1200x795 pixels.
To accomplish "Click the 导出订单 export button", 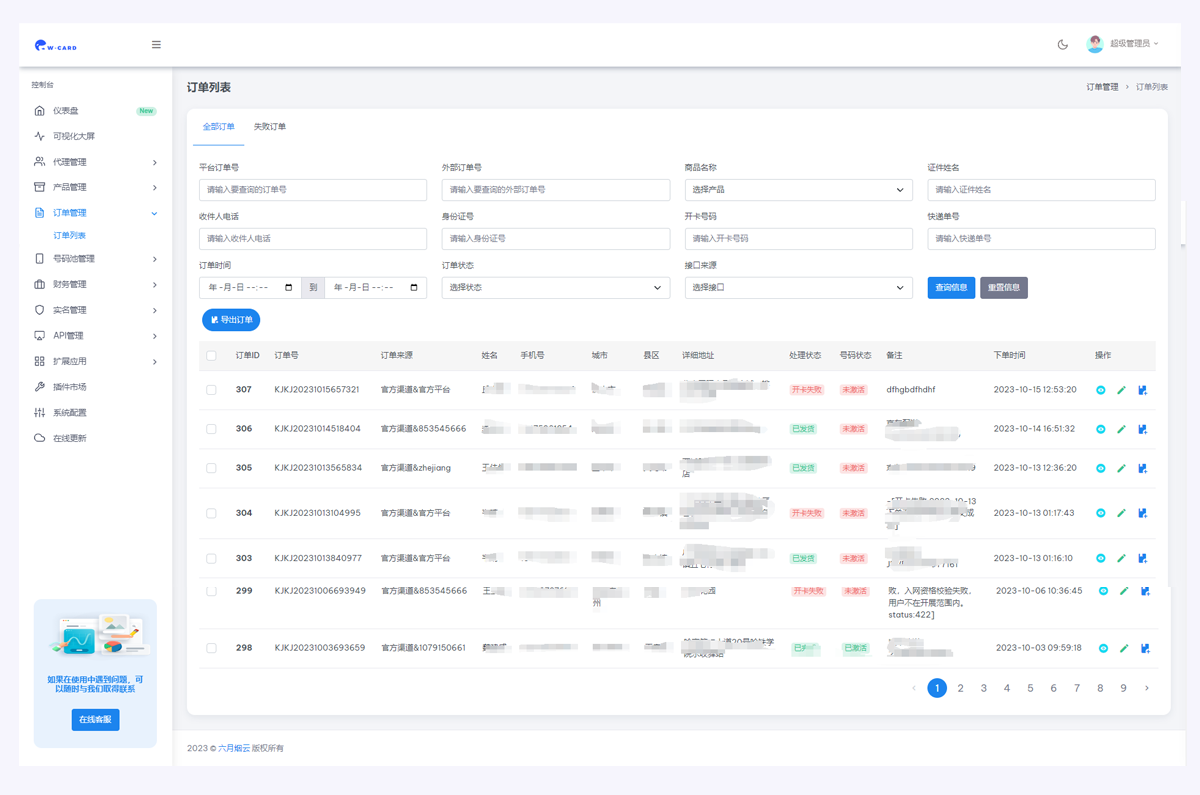I will 231,320.
